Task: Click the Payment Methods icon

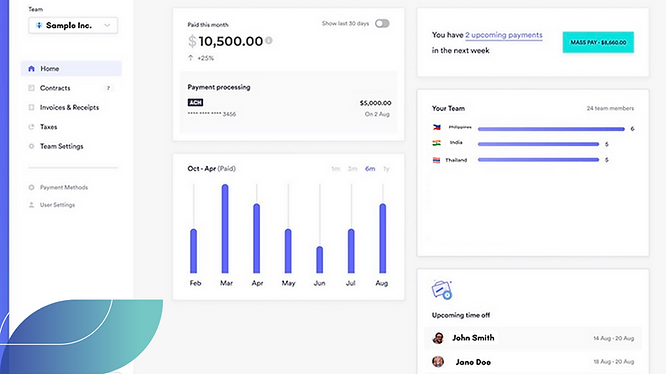Action: tap(31, 187)
